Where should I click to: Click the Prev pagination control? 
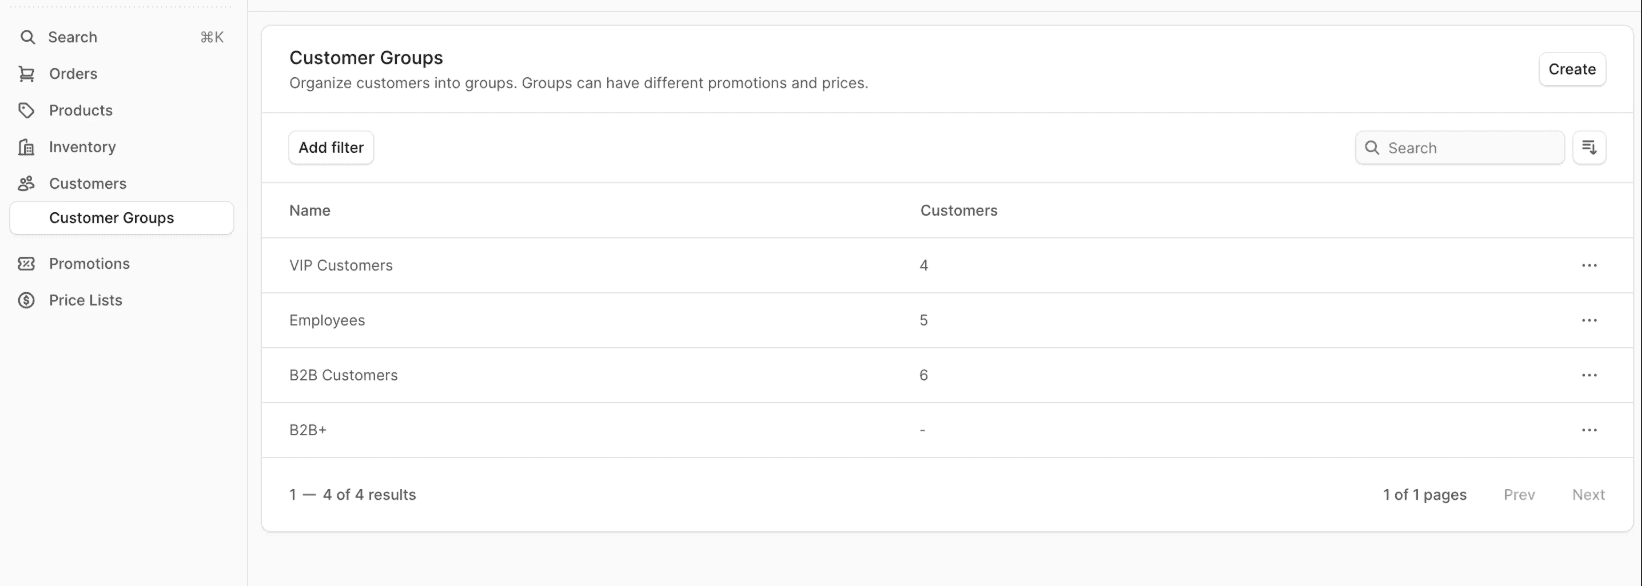pyautogui.click(x=1519, y=494)
